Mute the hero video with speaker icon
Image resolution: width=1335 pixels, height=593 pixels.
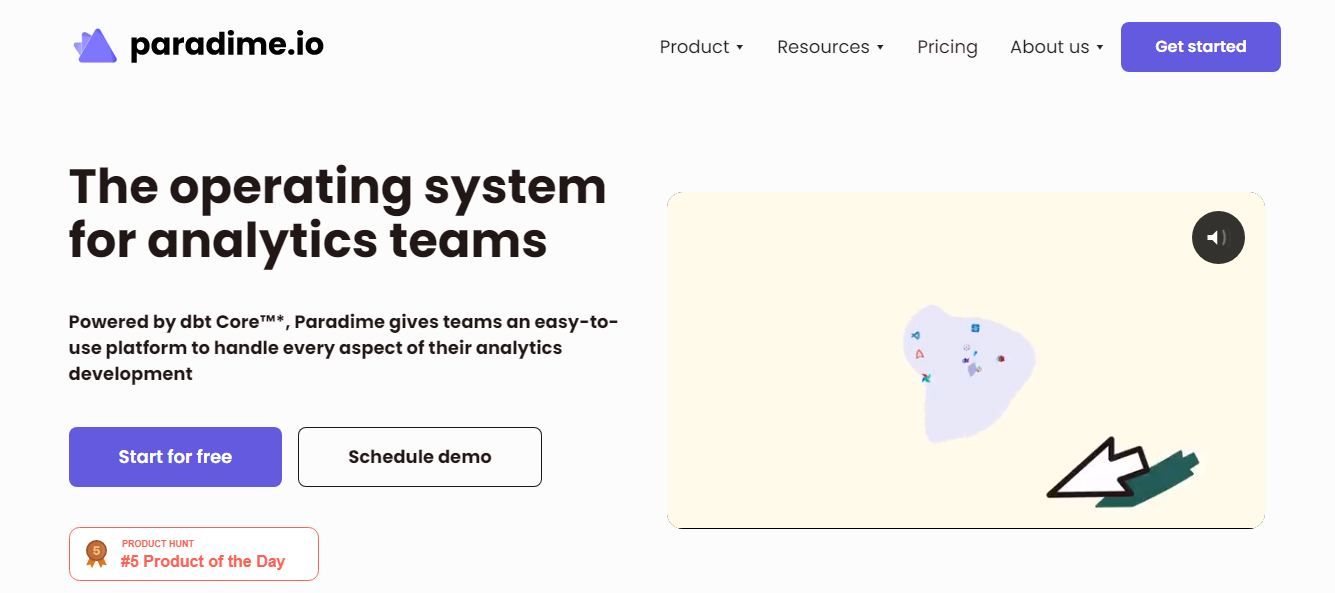[1218, 238]
